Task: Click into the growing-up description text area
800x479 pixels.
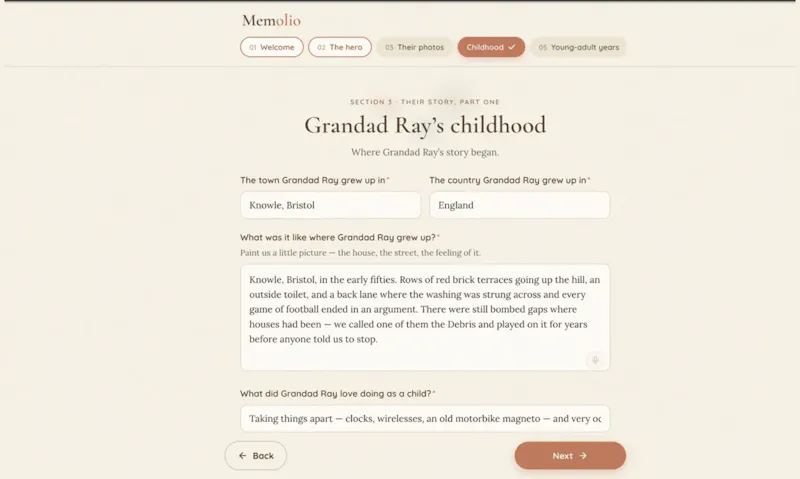Action: point(425,317)
